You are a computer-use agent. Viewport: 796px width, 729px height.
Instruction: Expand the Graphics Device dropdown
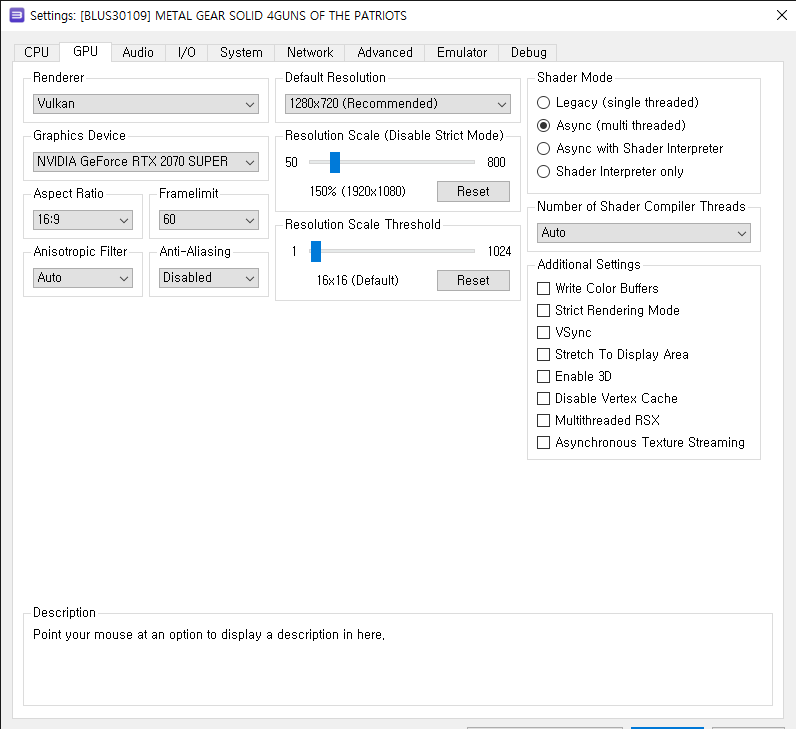click(146, 162)
